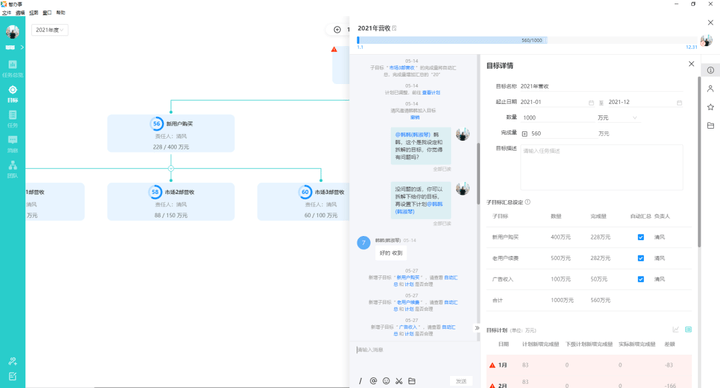This screenshot has height=388, width=720.
Task: Click the 56 progress ring on 新用户购买
Action: coord(157,124)
